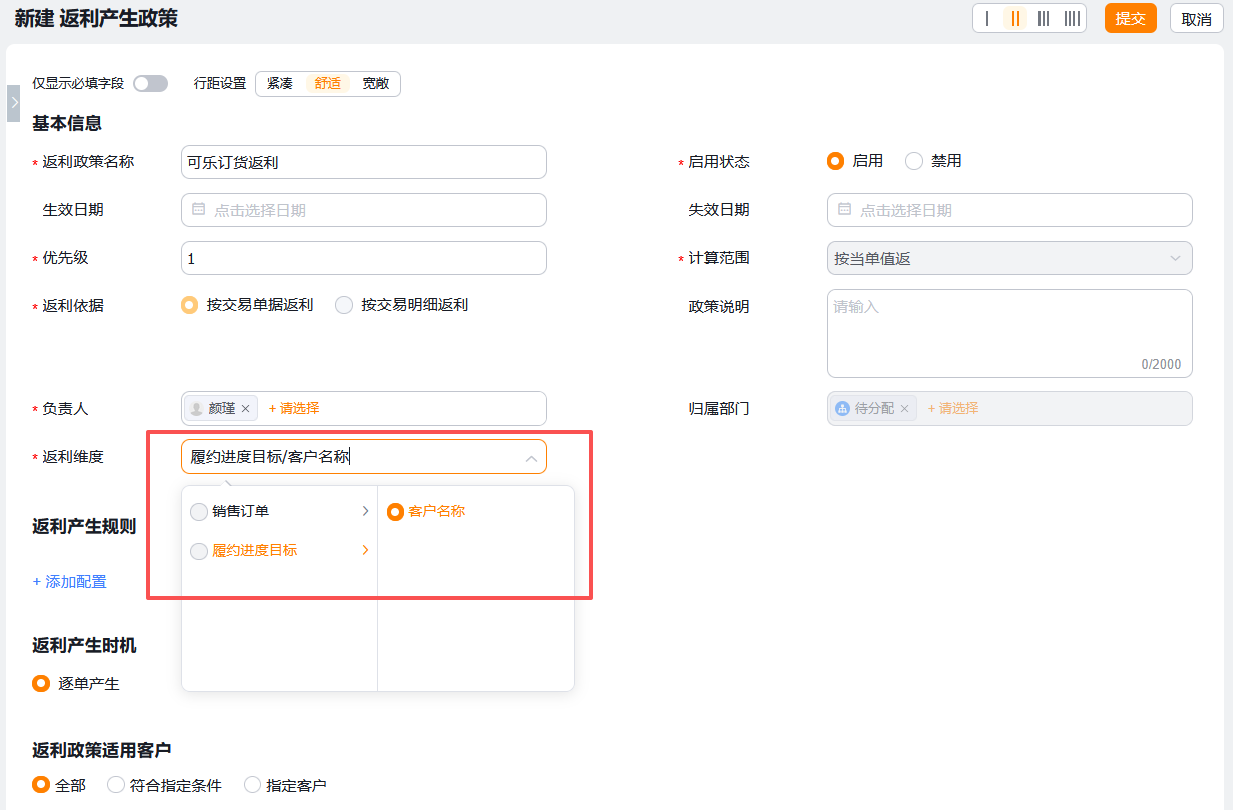
Task: Select 禁用 radio button
Action: [913, 161]
